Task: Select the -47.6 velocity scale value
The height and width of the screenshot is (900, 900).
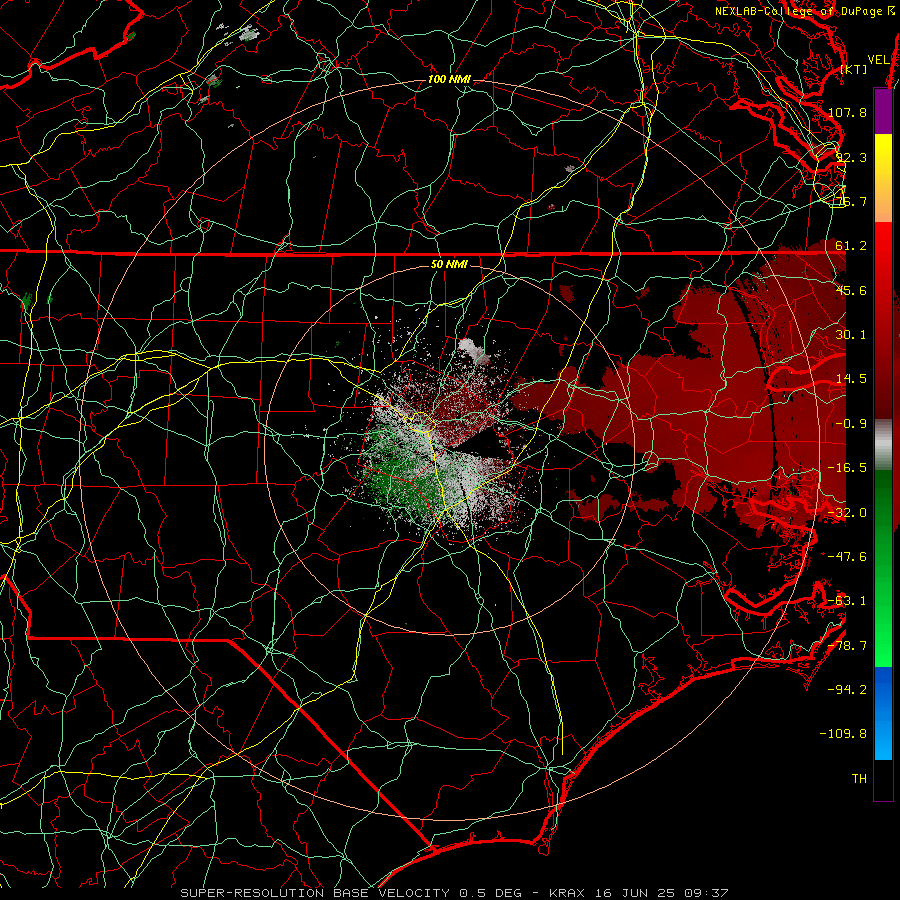Action: [x=847, y=557]
